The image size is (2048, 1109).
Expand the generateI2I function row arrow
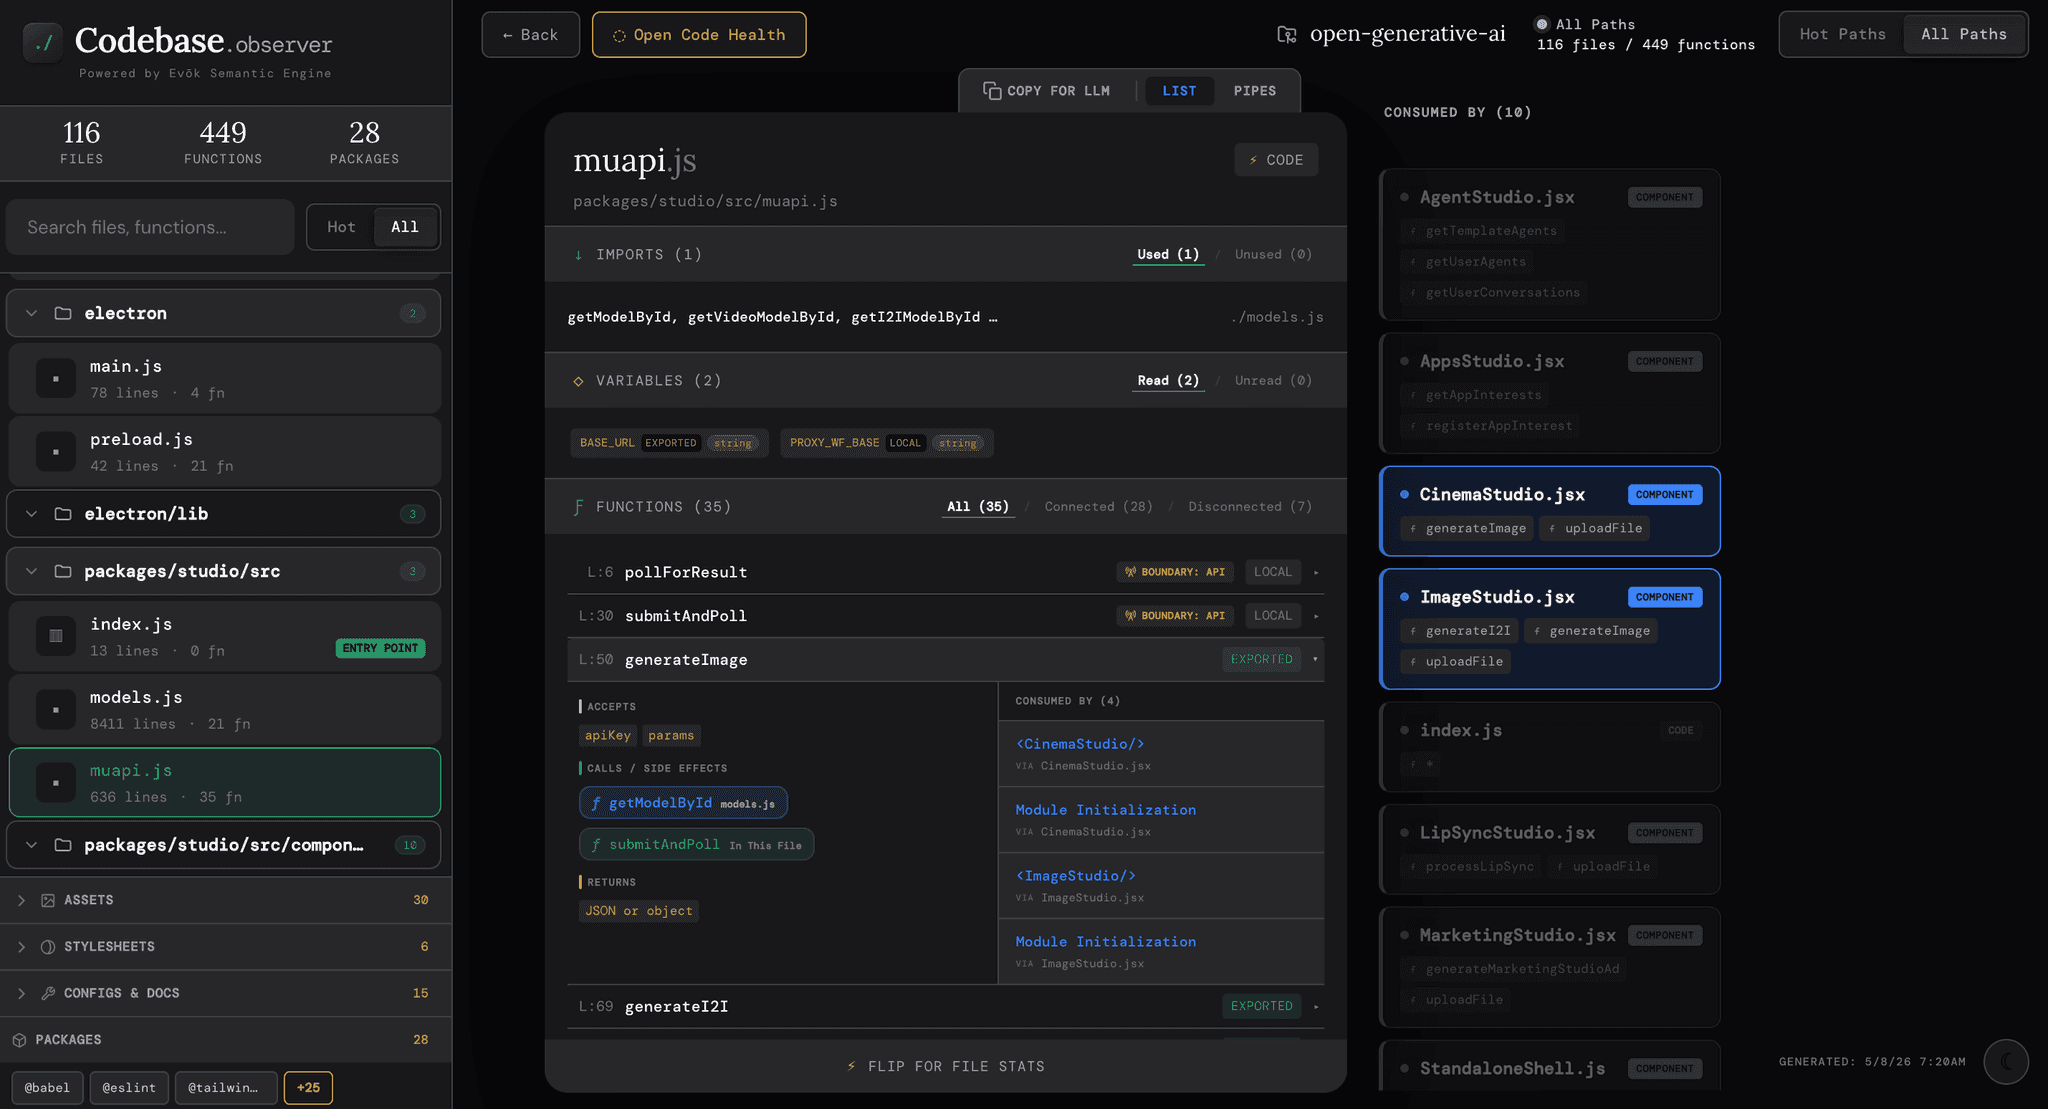1315,1006
